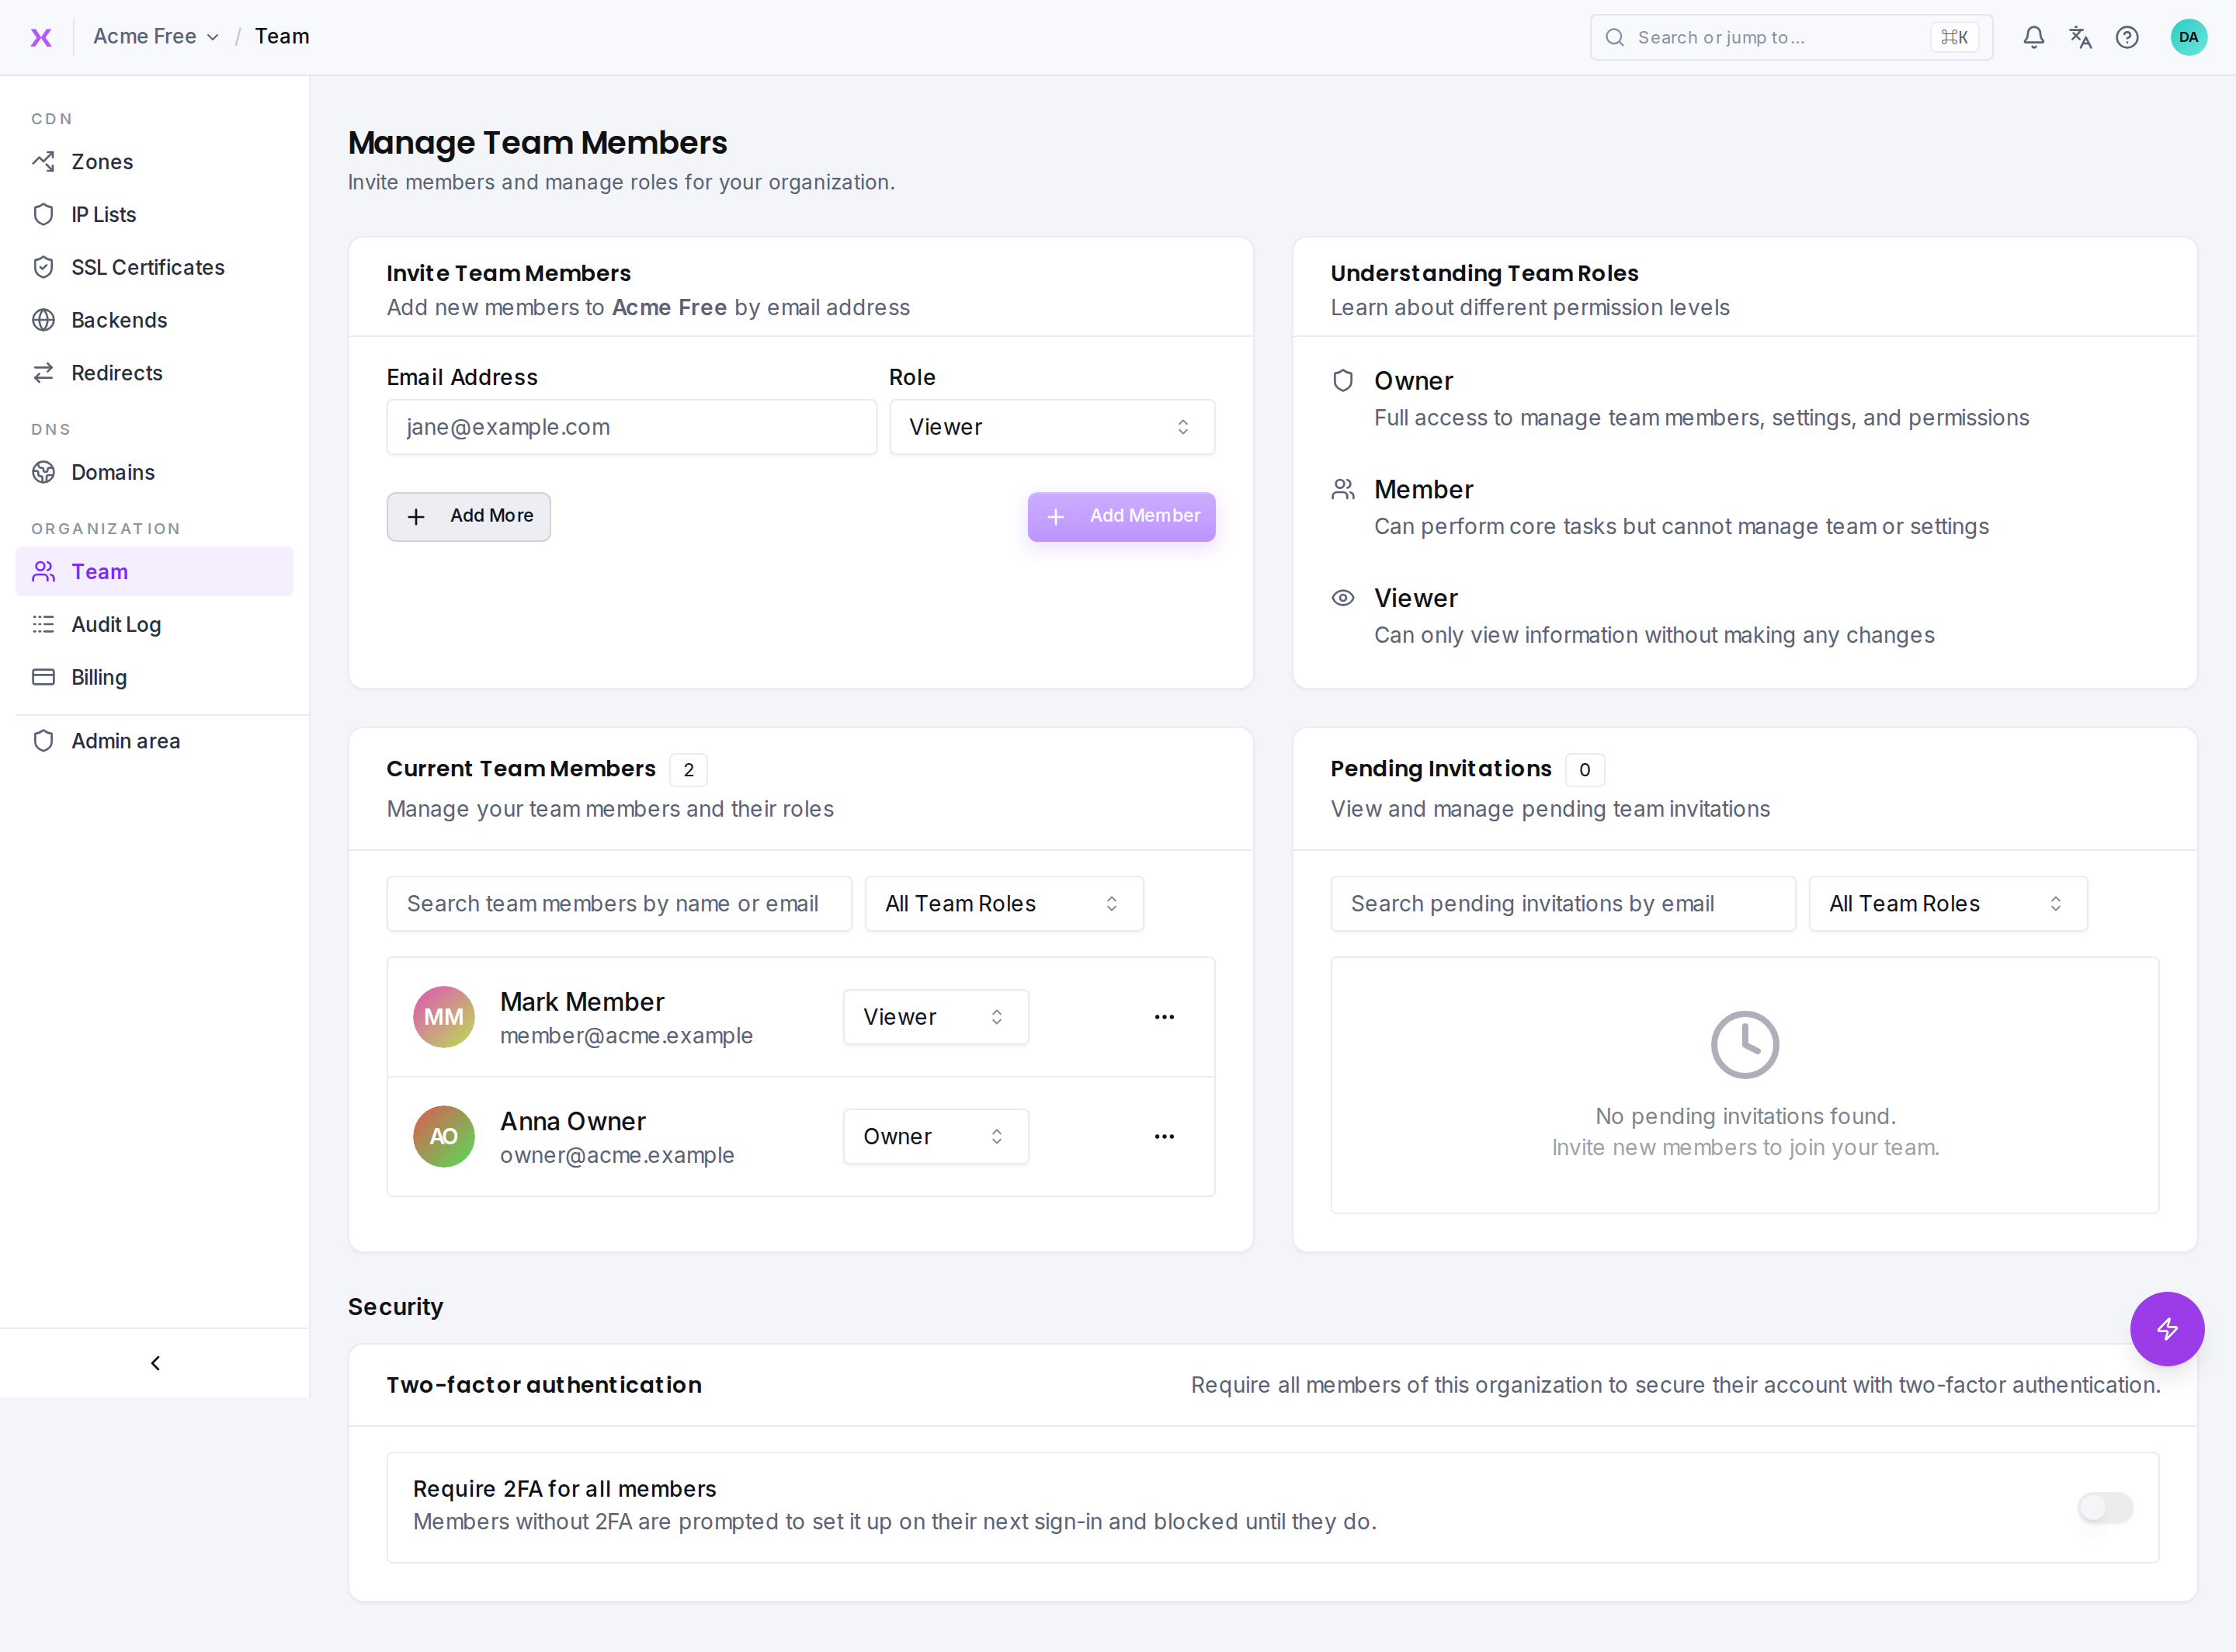Open the help question mark icon

tap(2127, 37)
